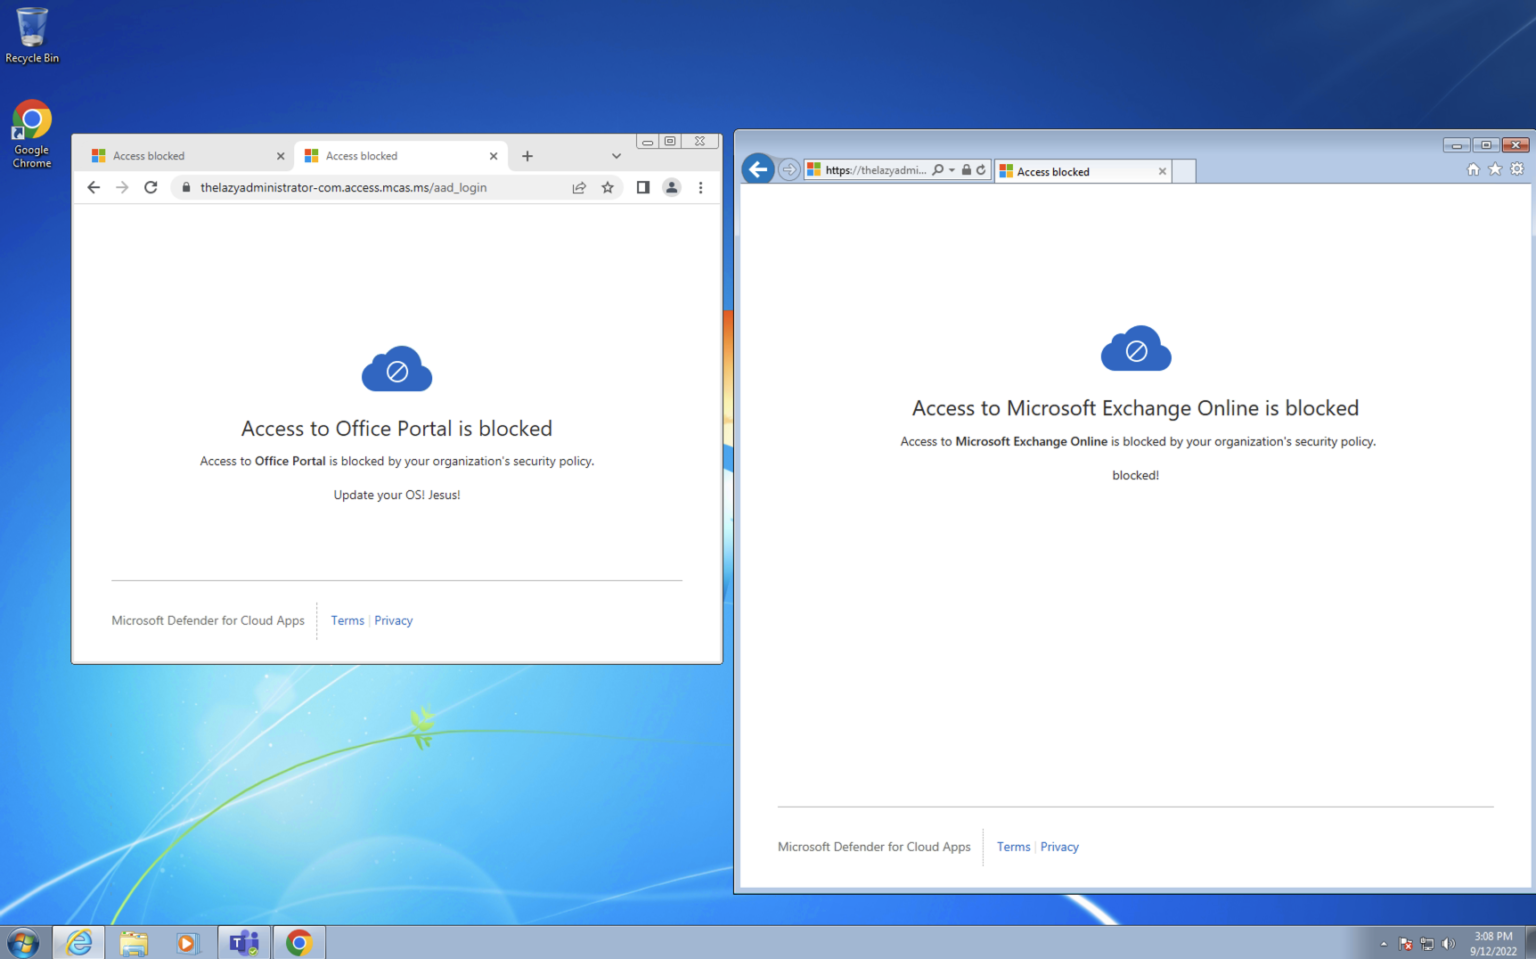Open the Recycle Bin desktop icon
The height and width of the screenshot is (959, 1536).
pos(32,36)
